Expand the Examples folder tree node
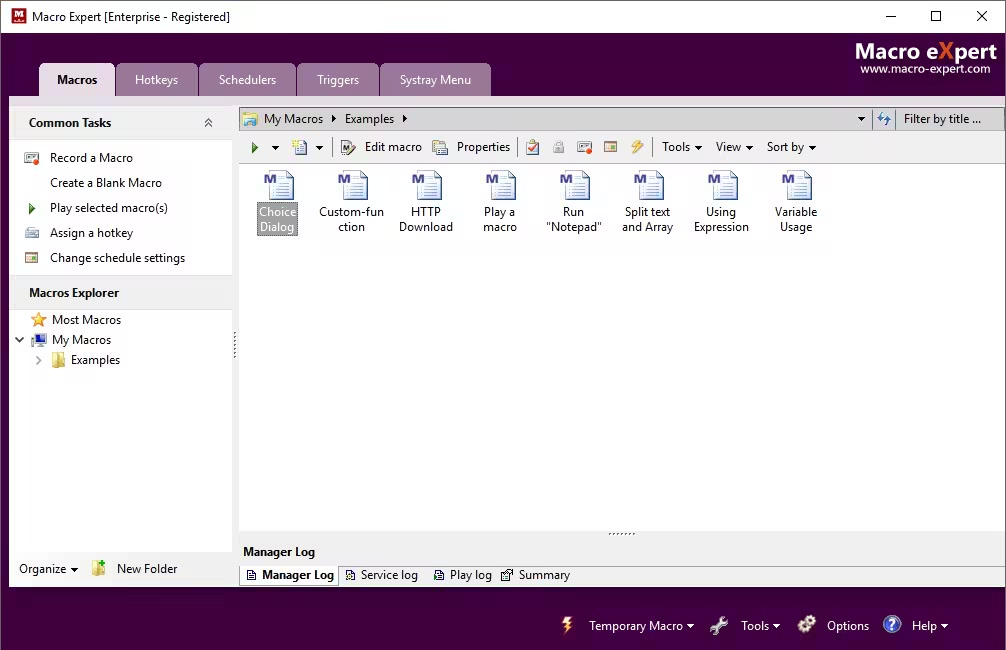This screenshot has height=650, width=1006. pyautogui.click(x=39, y=360)
